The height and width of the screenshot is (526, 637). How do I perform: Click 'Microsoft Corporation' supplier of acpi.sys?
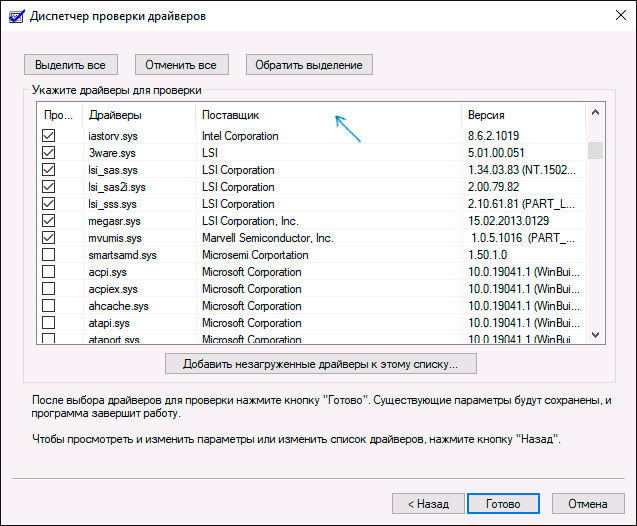coord(252,272)
